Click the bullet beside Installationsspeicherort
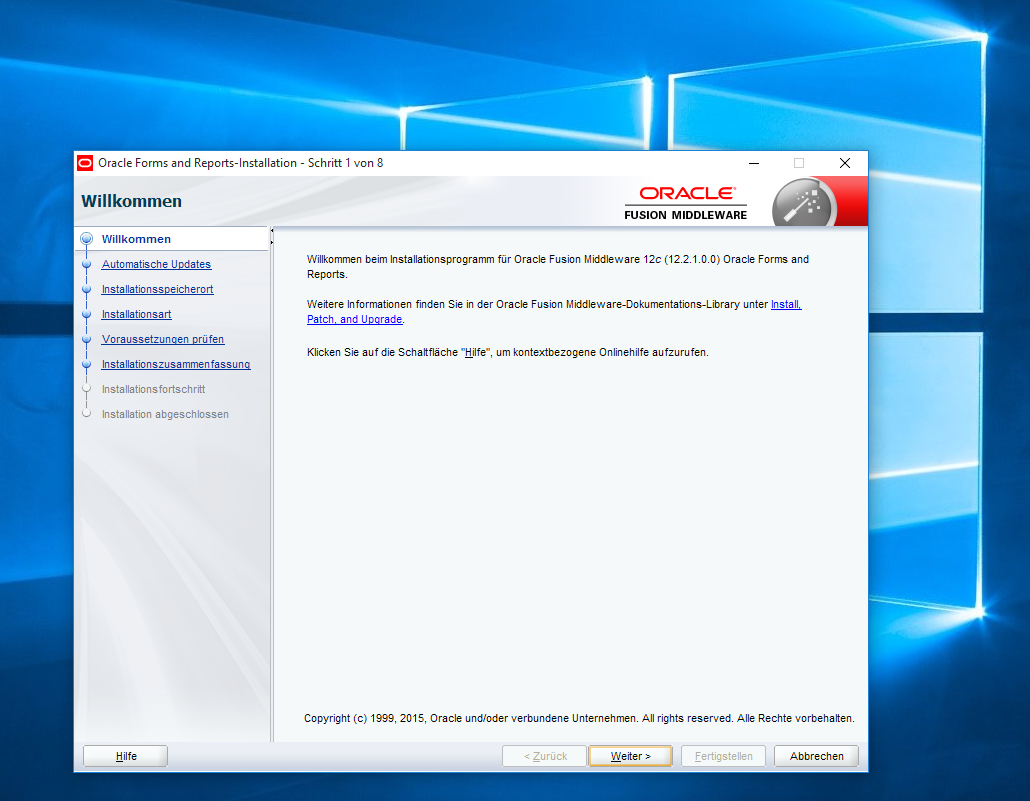The image size is (1030, 801). [86, 289]
